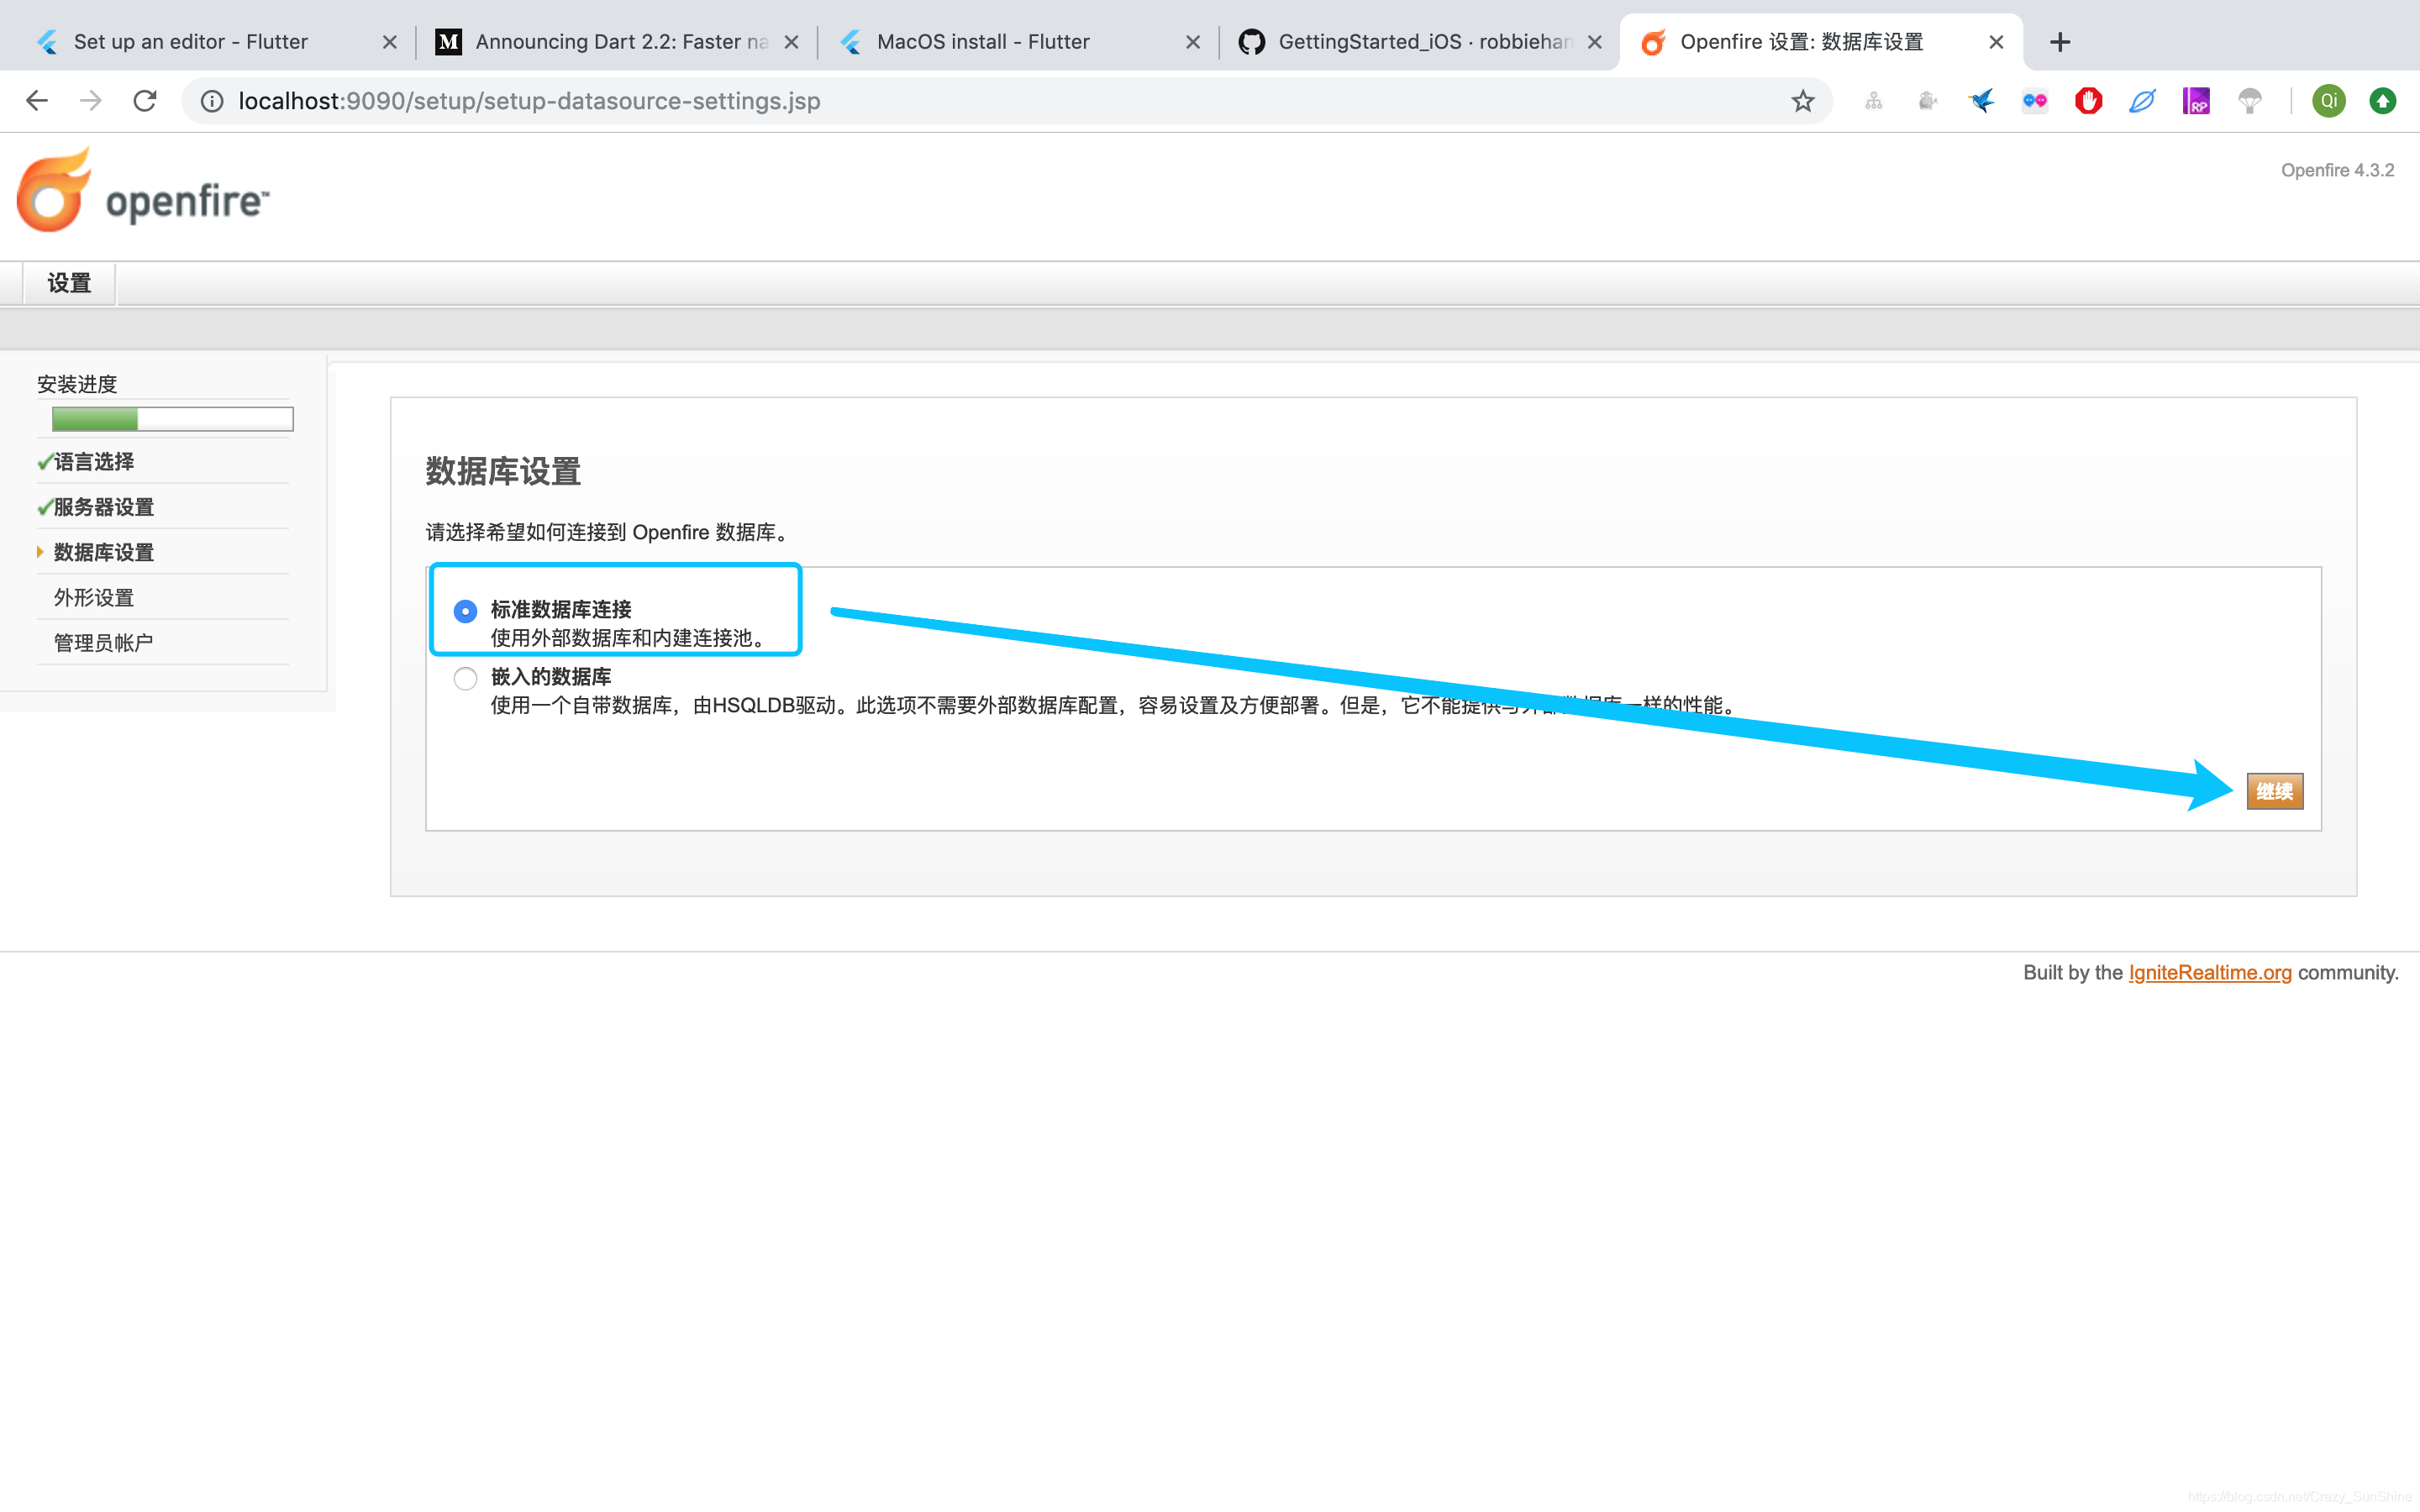The image size is (2420, 1512).
Task: Select the embedded database radio option
Action: [x=465, y=679]
